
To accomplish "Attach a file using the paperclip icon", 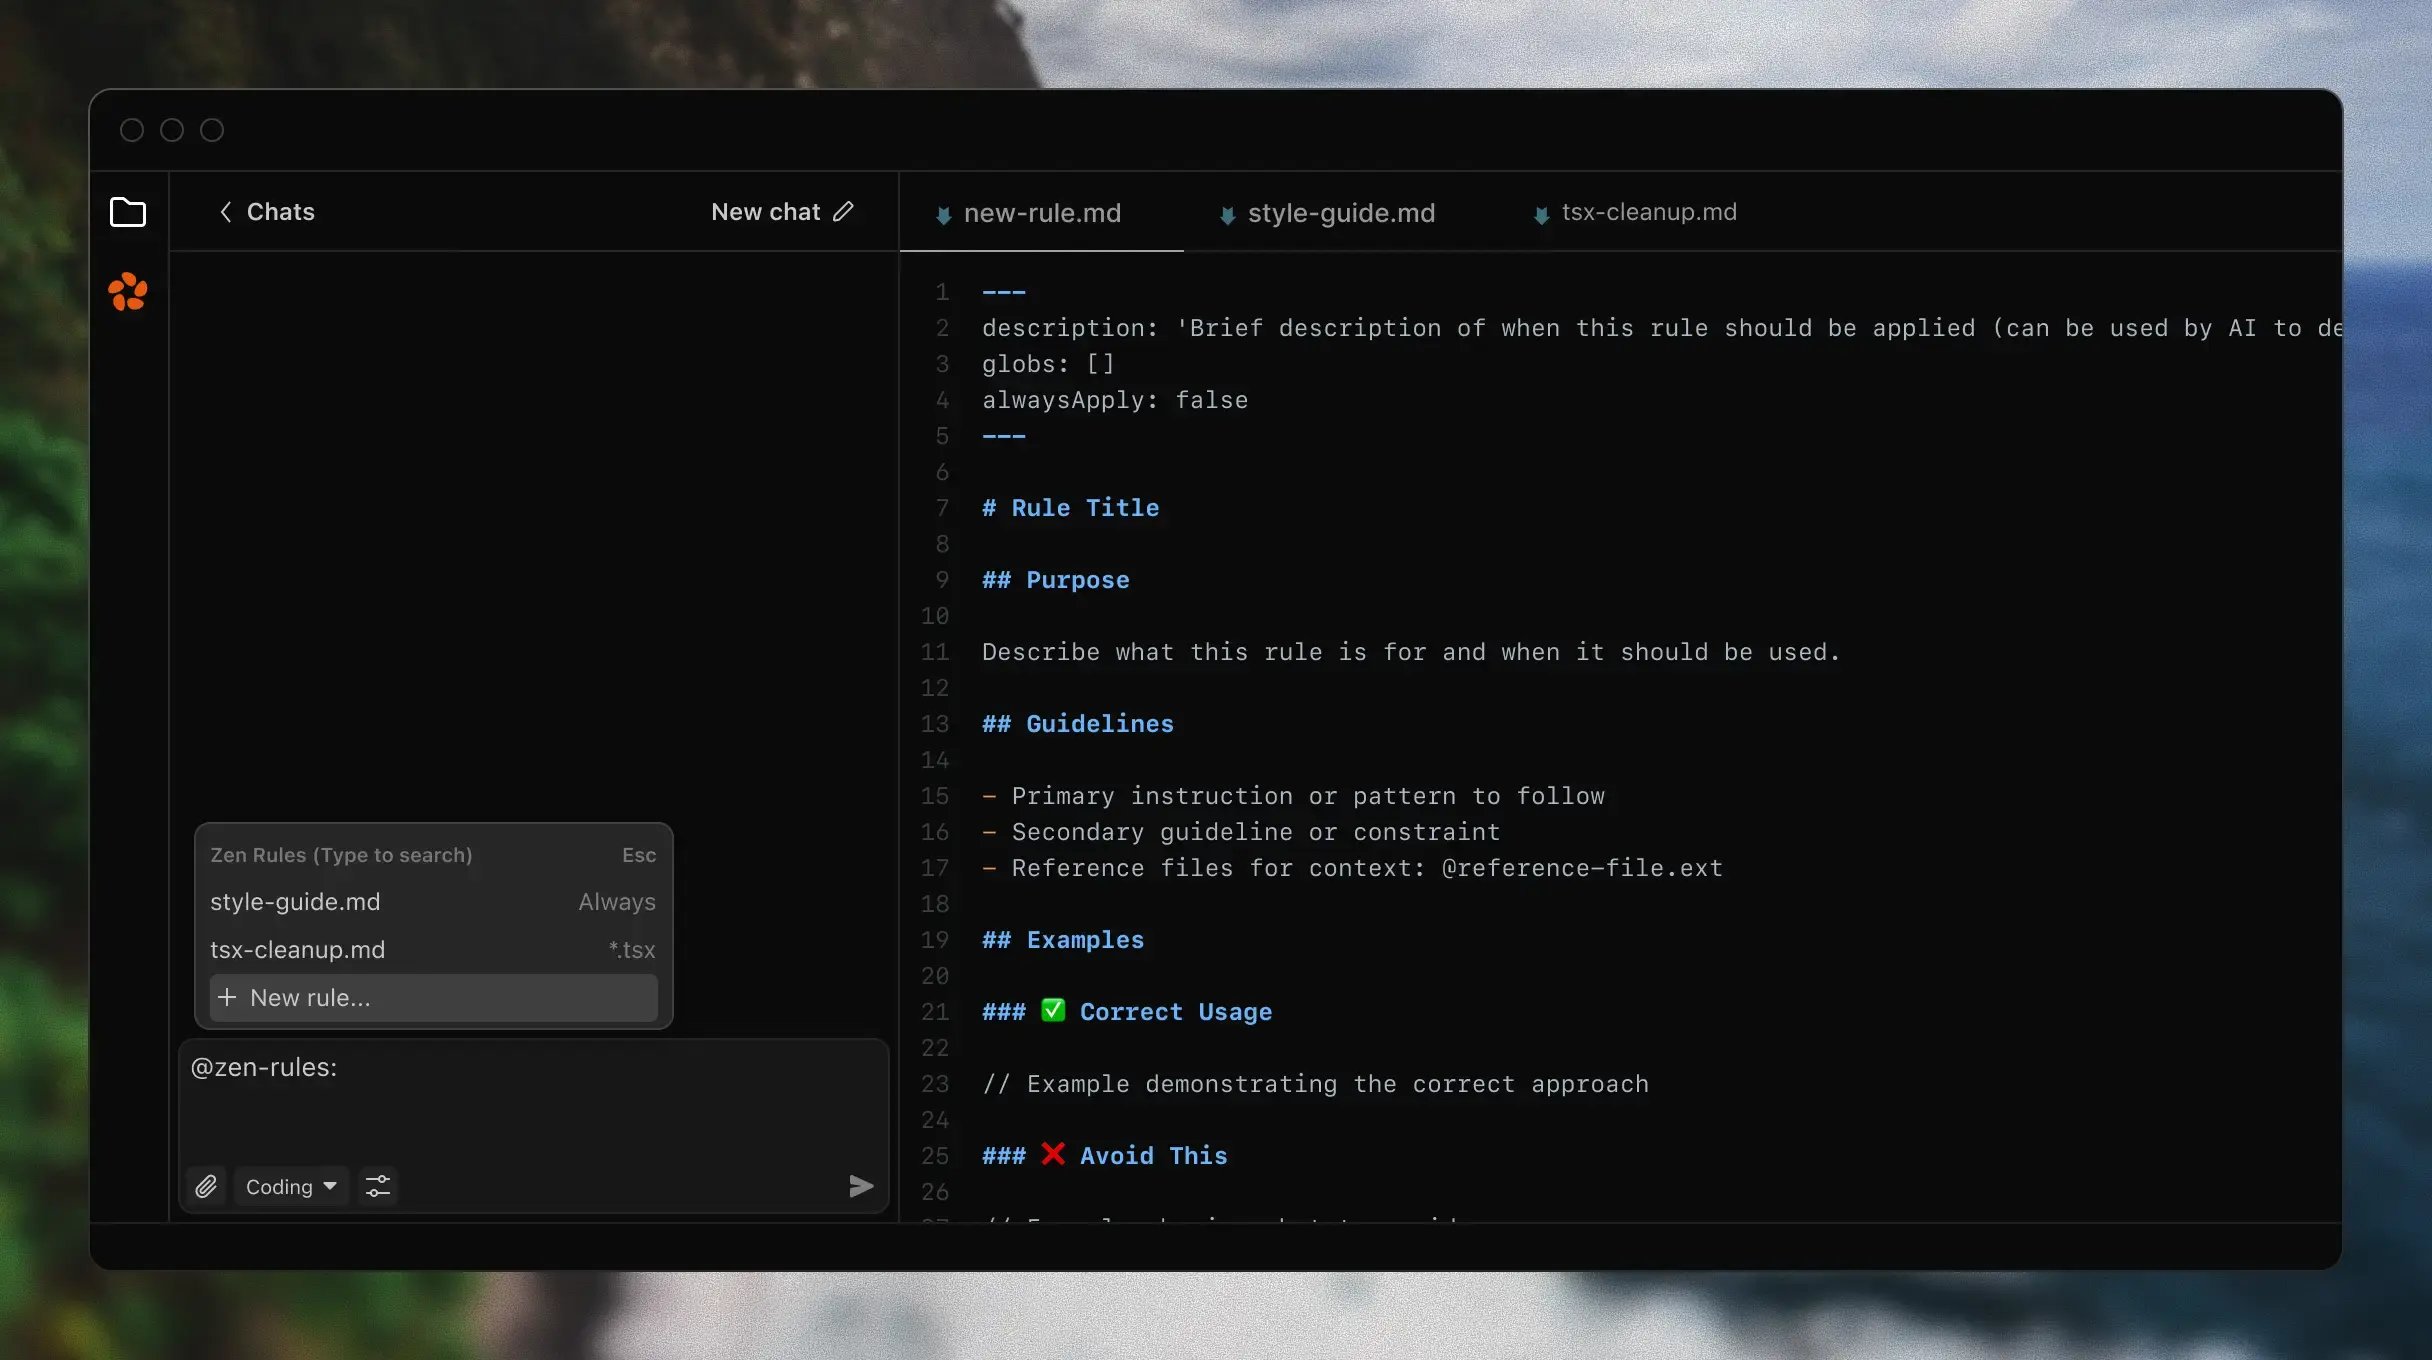I will pos(207,1186).
